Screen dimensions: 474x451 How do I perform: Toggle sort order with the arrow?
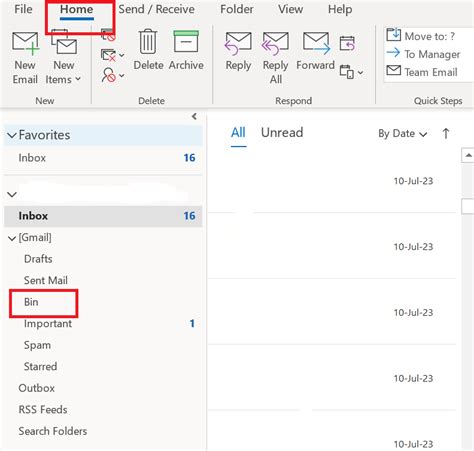click(x=446, y=134)
